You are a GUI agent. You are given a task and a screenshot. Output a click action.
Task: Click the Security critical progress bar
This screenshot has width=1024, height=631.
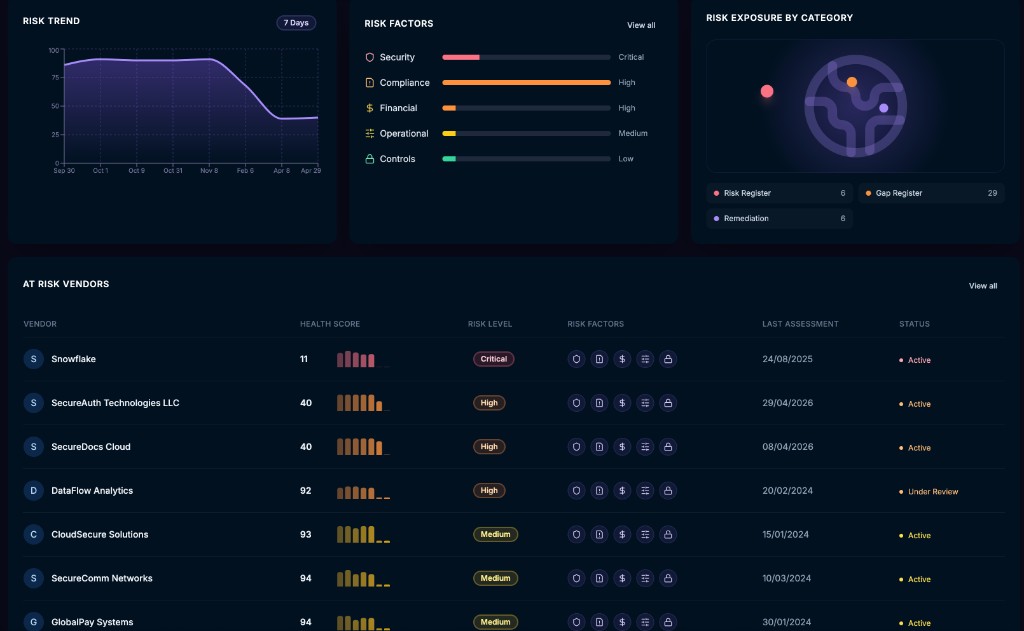526,57
